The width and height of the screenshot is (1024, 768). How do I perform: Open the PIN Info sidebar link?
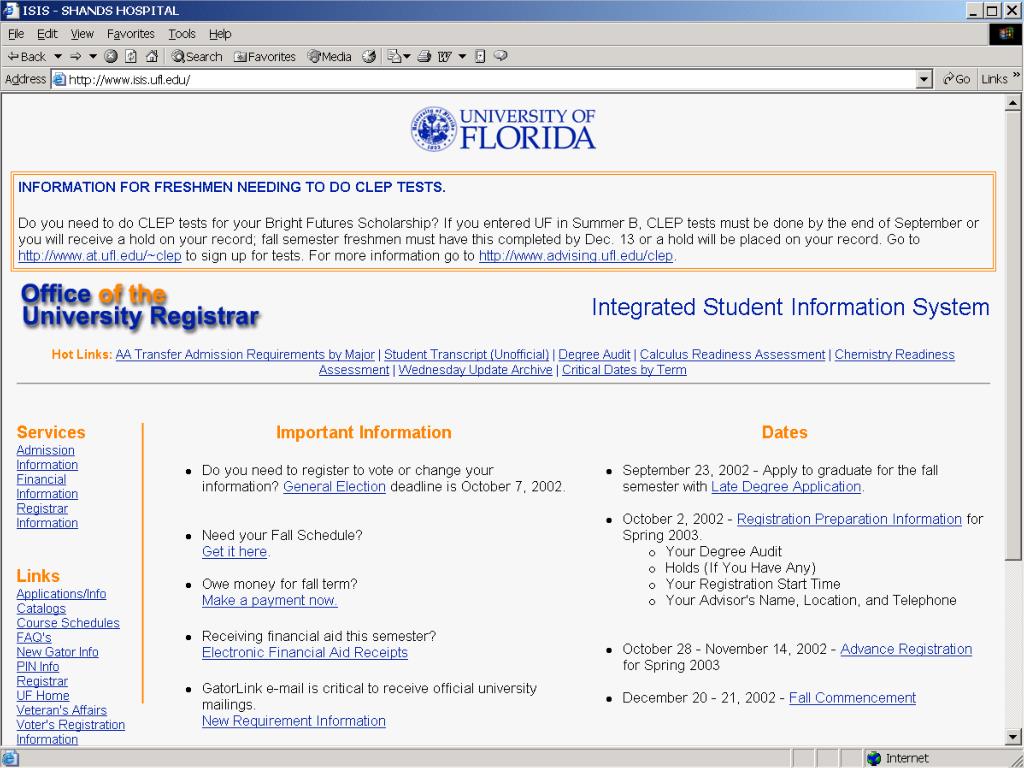point(38,667)
